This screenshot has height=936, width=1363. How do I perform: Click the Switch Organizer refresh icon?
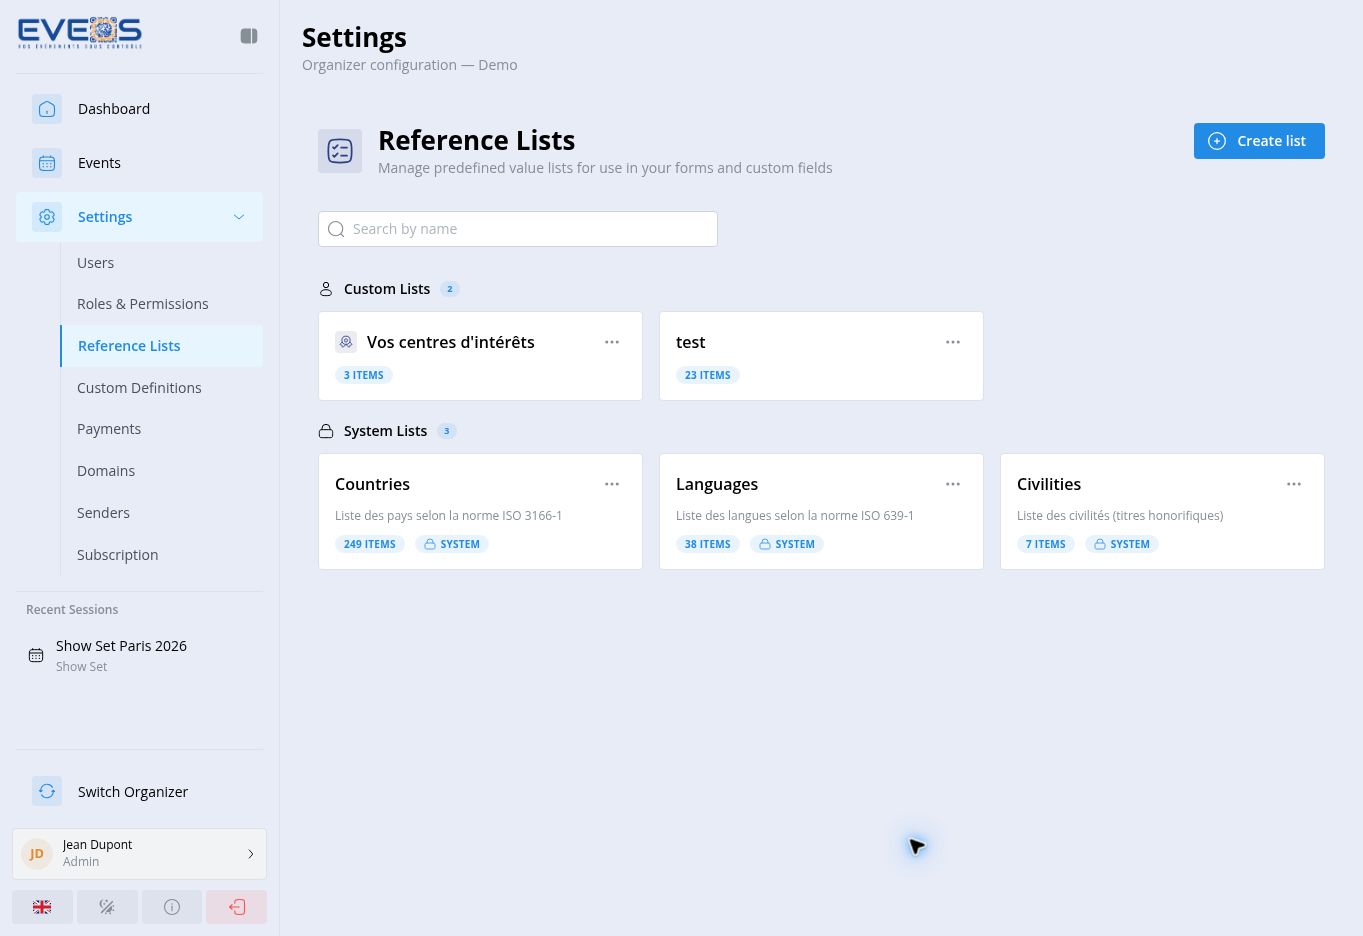click(47, 792)
